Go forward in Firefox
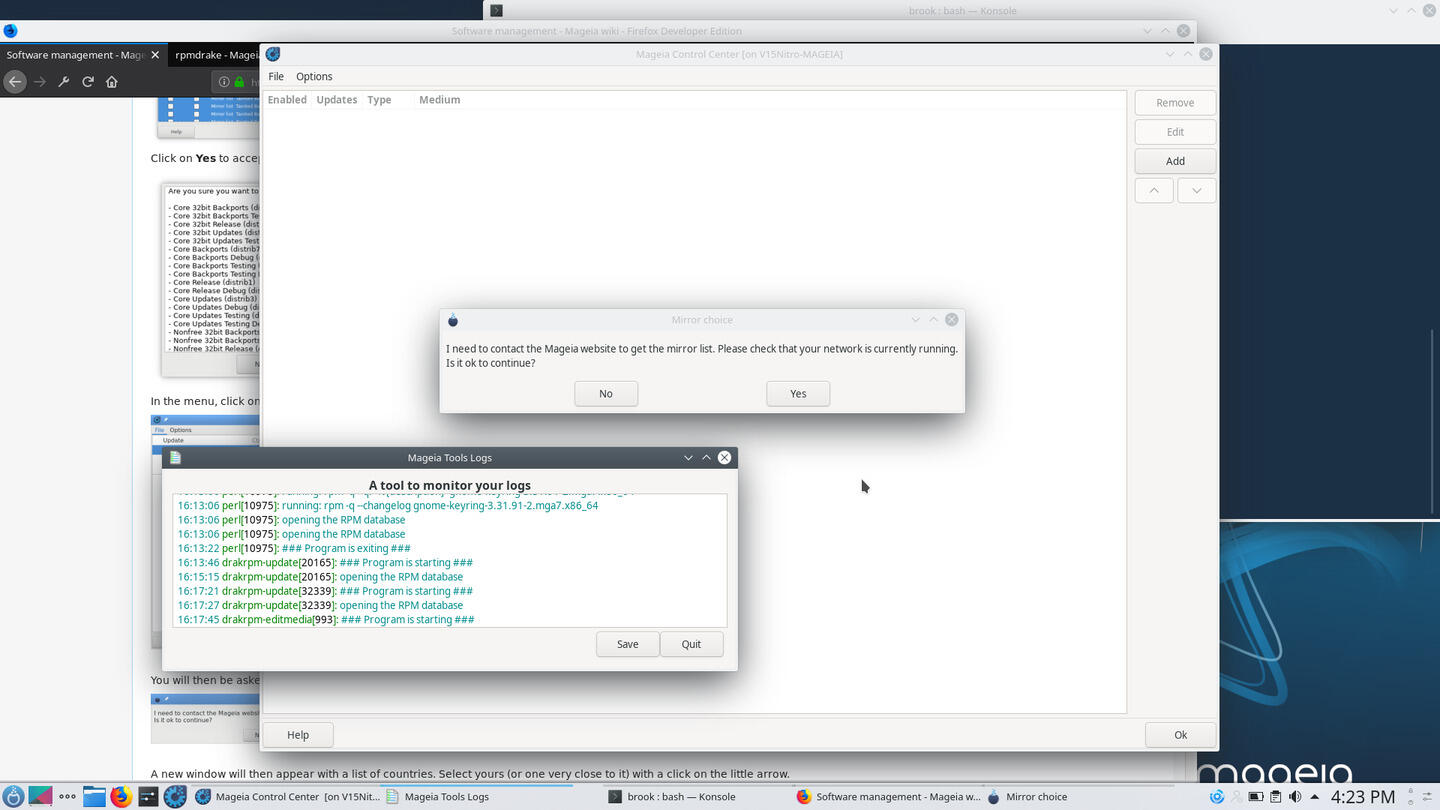Image resolution: width=1440 pixels, height=810 pixels. coord(40,82)
